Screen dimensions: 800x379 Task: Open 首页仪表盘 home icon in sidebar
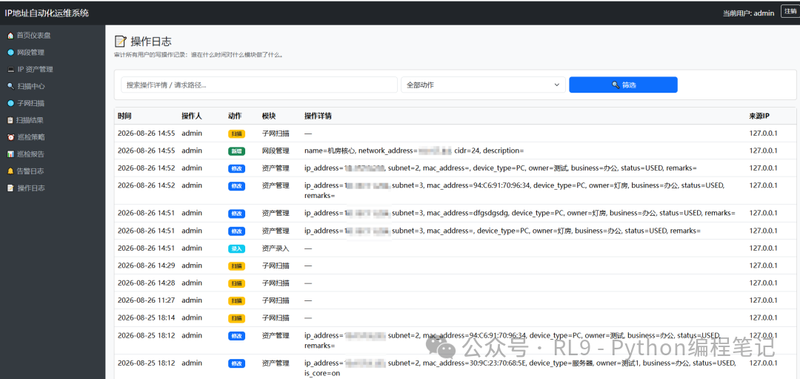(10, 36)
